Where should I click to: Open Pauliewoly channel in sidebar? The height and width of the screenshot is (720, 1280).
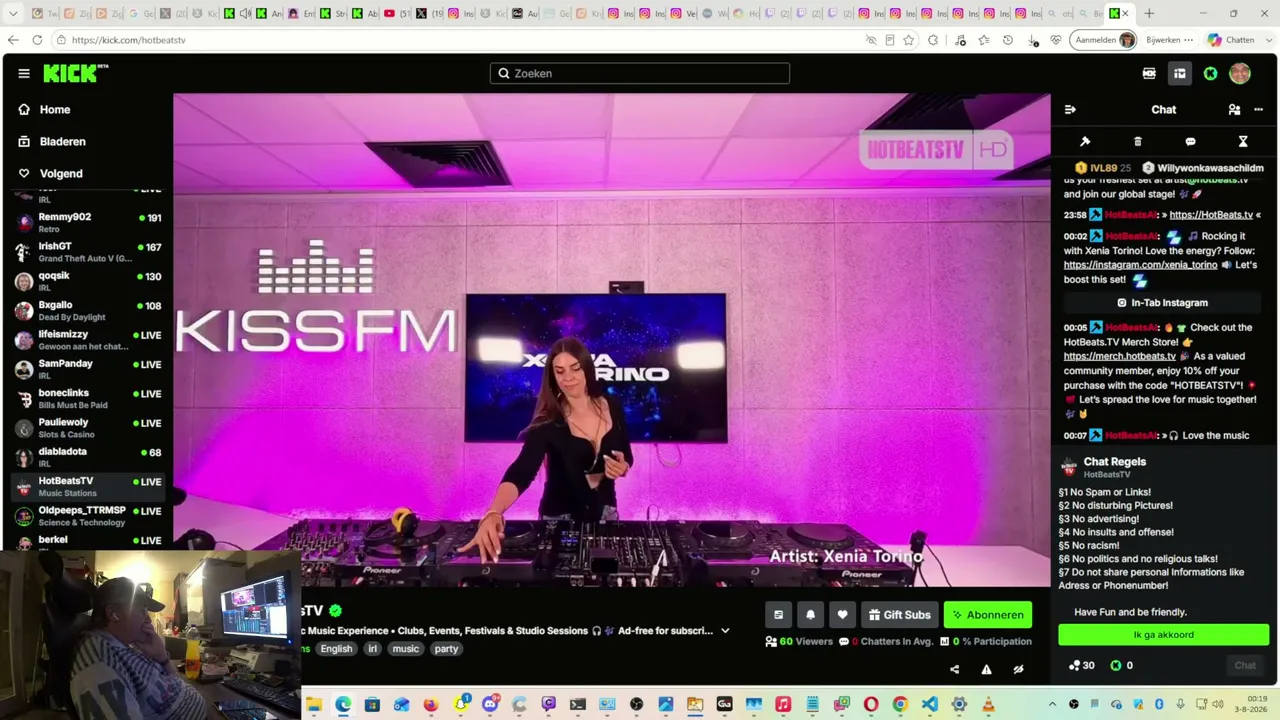point(88,428)
